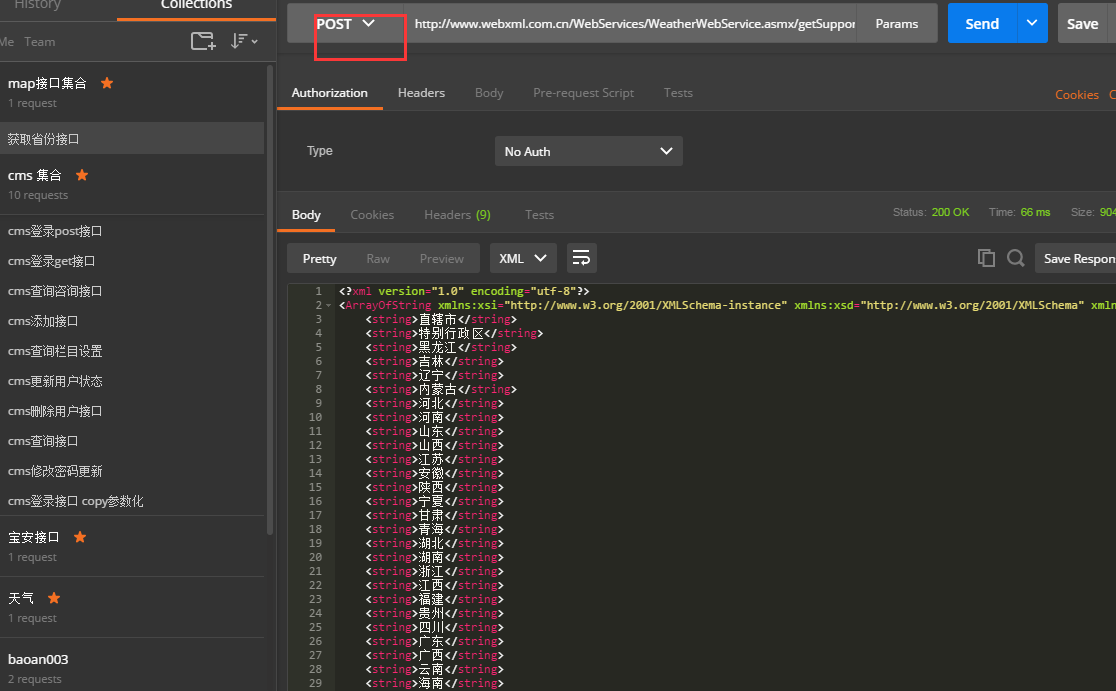
Task: Switch to the History sidebar tab
Action: tap(38, 5)
